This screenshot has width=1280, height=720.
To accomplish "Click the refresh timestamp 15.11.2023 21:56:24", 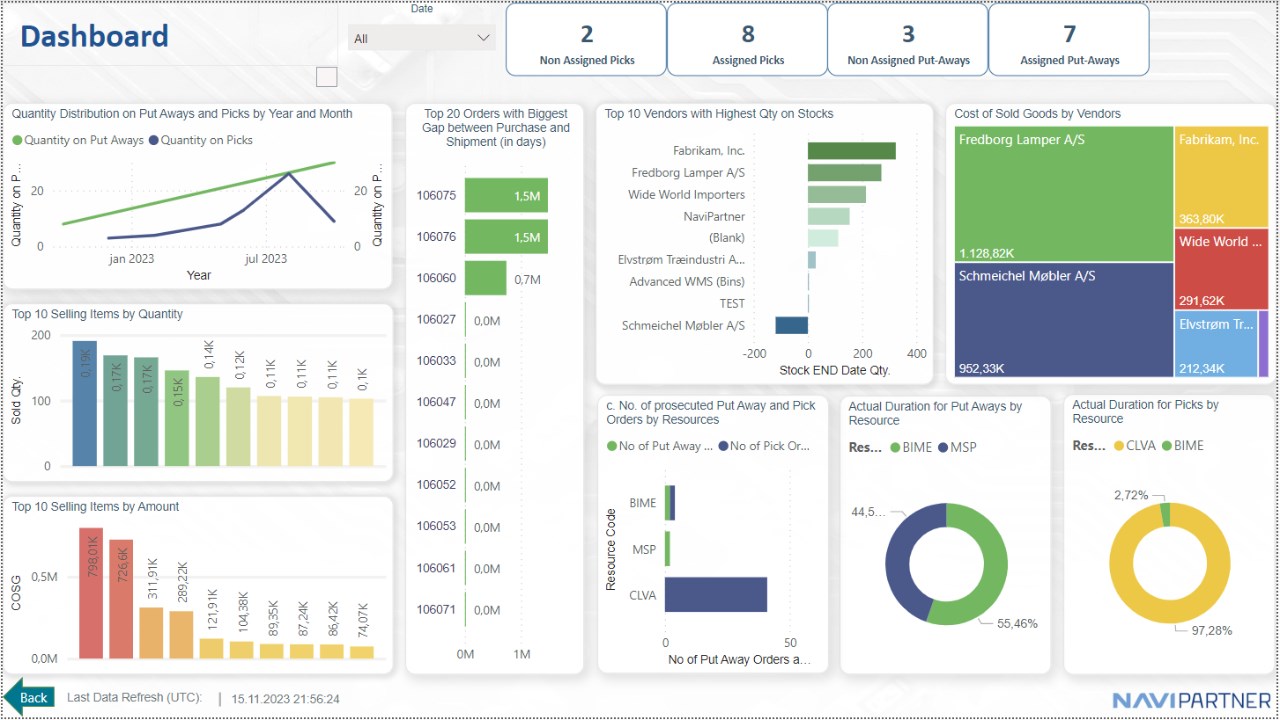I will (x=285, y=699).
